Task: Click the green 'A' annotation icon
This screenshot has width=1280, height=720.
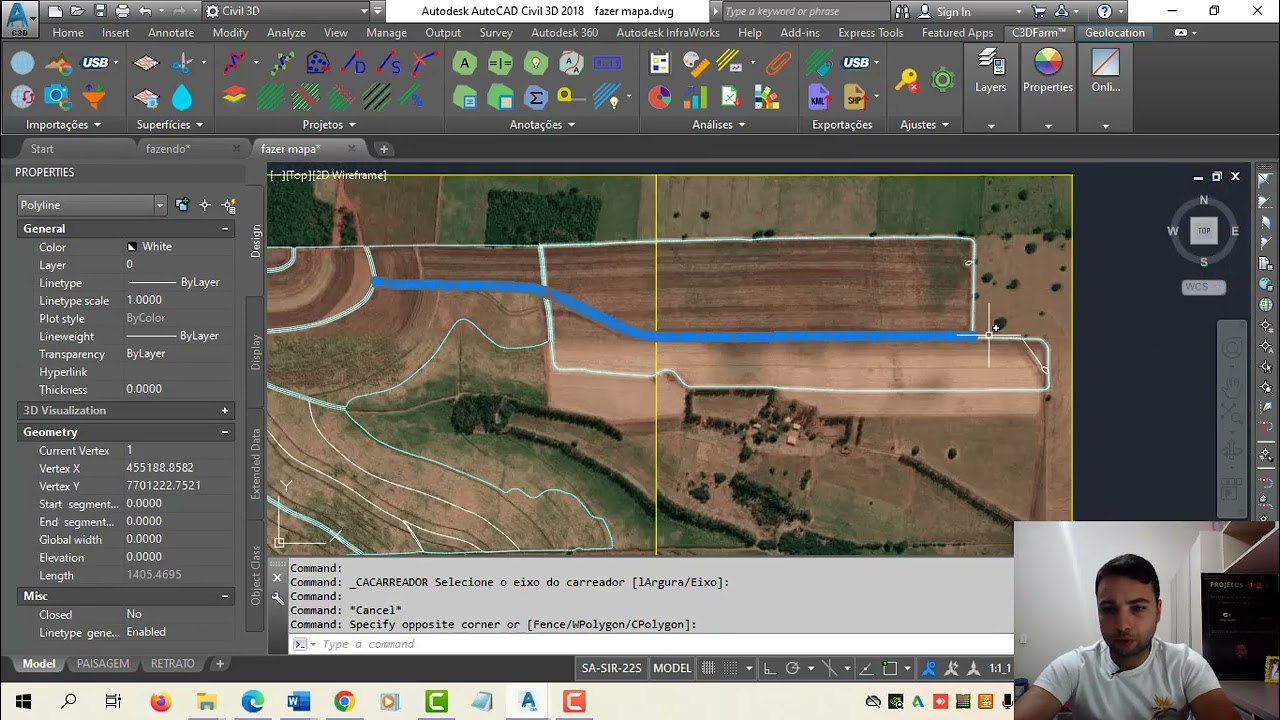Action: [464, 63]
